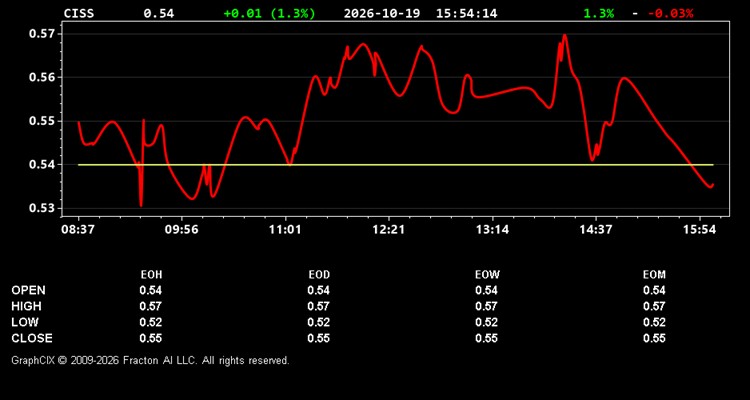Select the HIGH row label
Screen dimensions: 750x400
[26, 306]
